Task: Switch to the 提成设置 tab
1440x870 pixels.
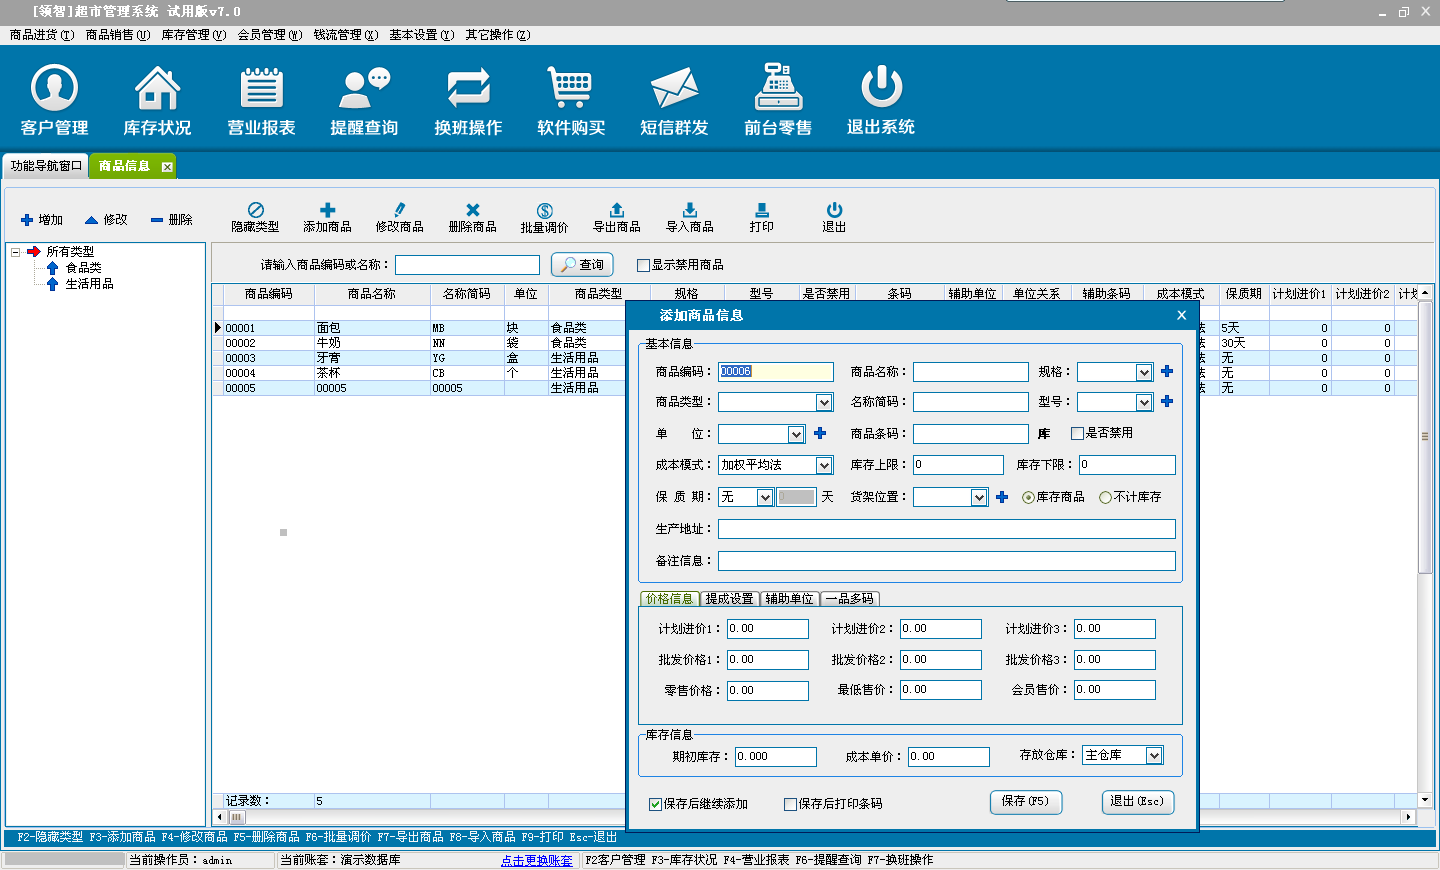Action: point(730,599)
